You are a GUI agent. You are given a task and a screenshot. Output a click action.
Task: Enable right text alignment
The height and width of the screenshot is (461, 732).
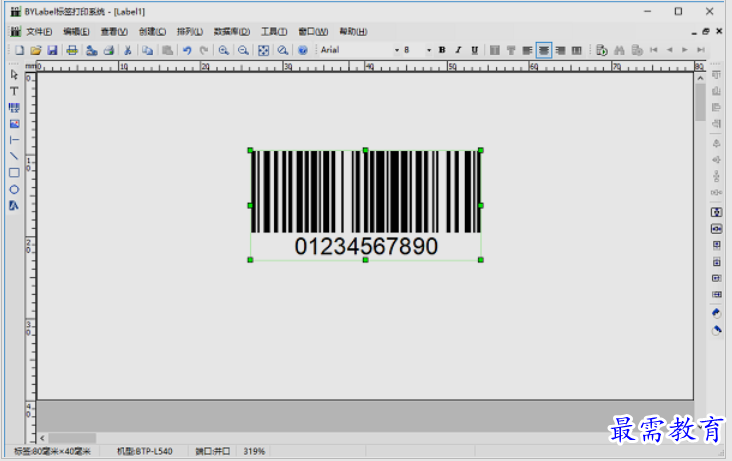(x=560, y=50)
